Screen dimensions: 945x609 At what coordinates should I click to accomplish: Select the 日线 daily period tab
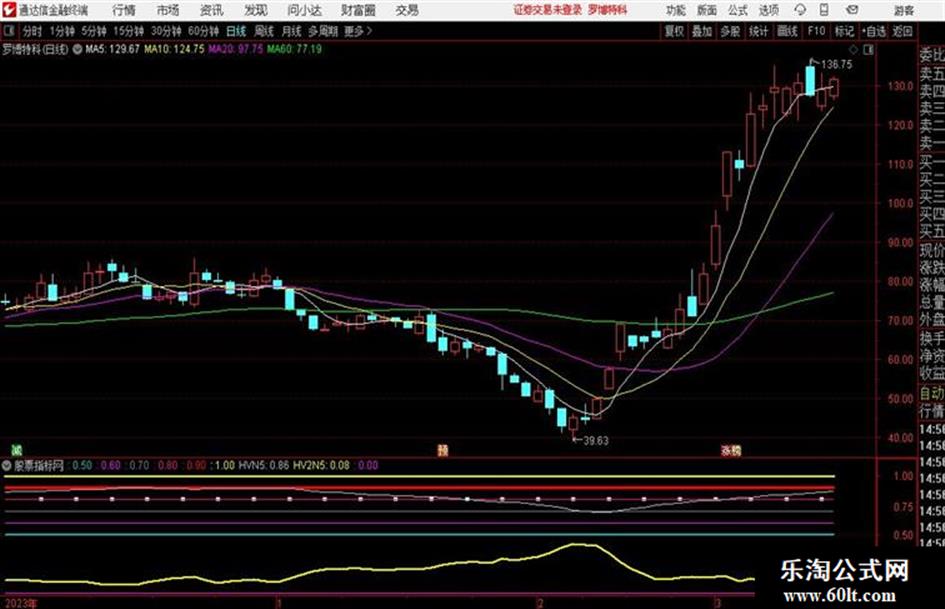[x=236, y=31]
